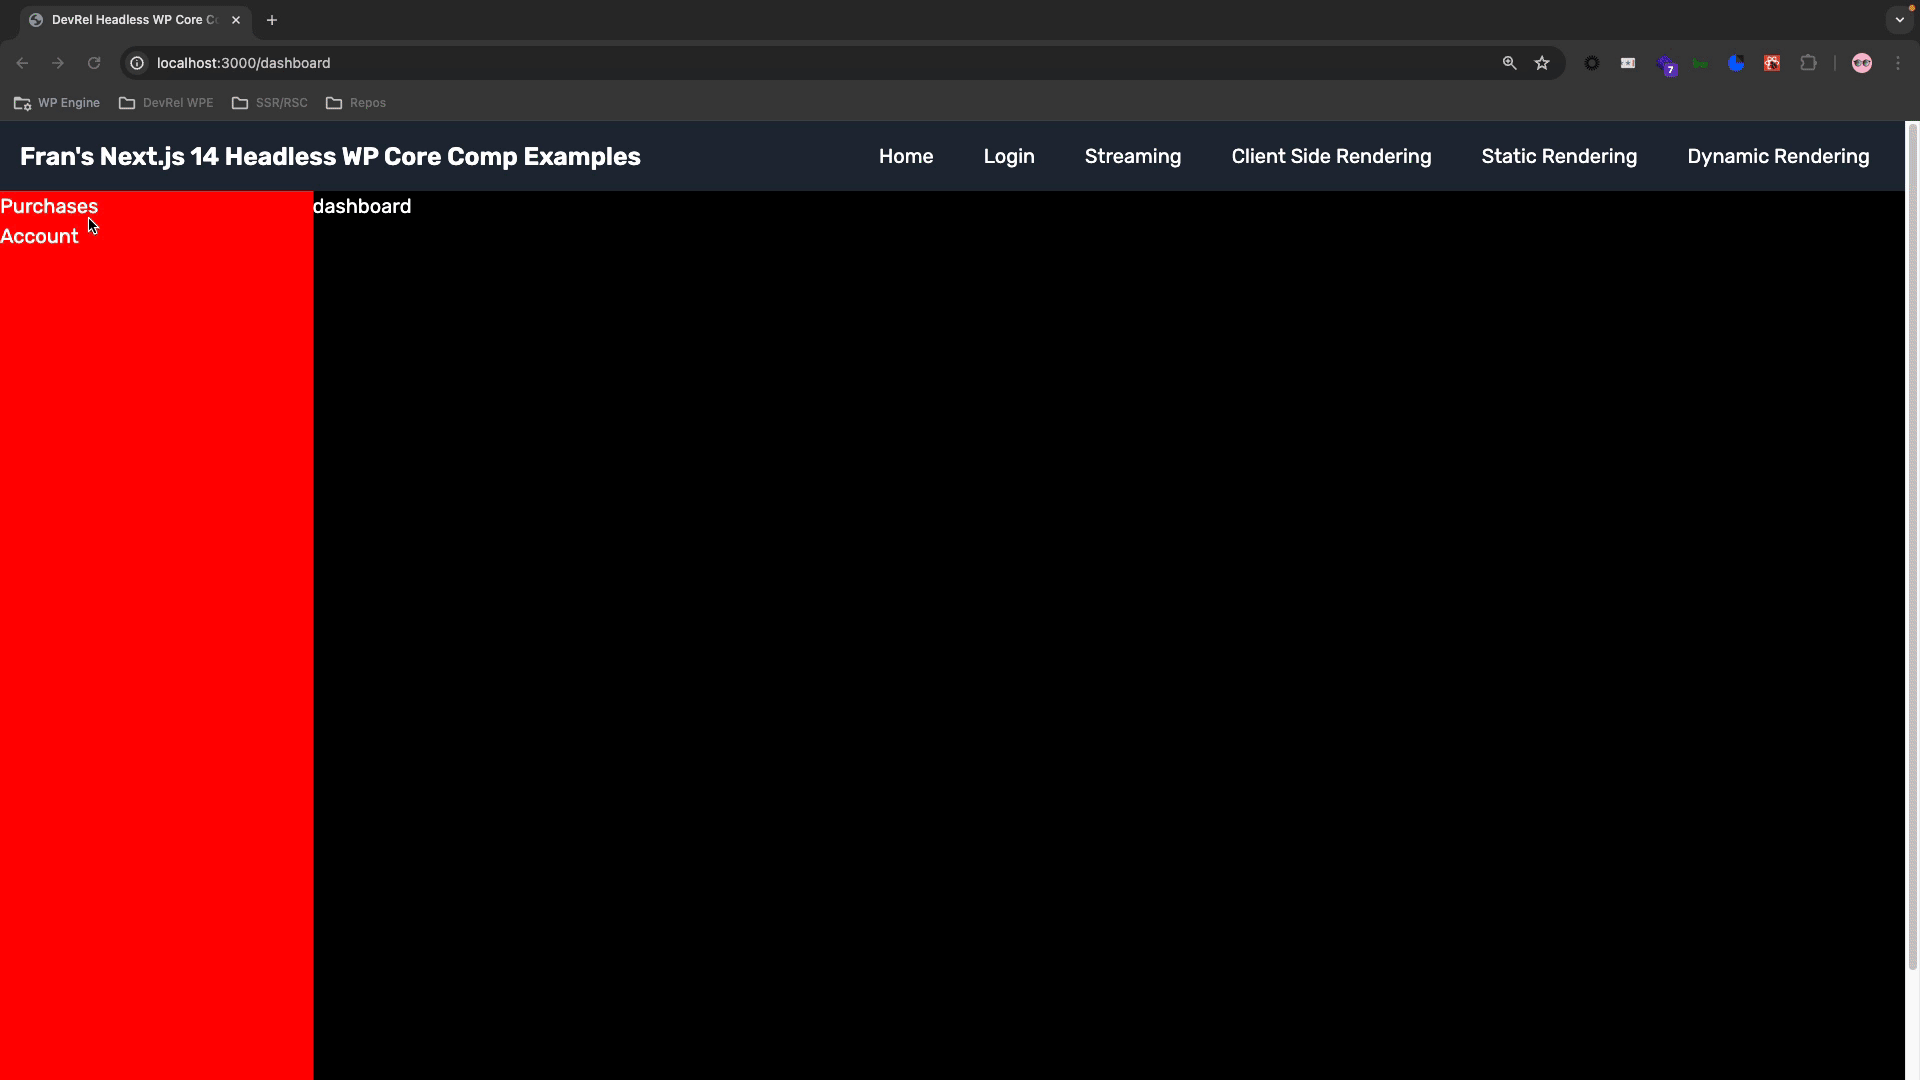Open the Purchases sidebar link
The image size is (1920, 1080).
point(49,206)
